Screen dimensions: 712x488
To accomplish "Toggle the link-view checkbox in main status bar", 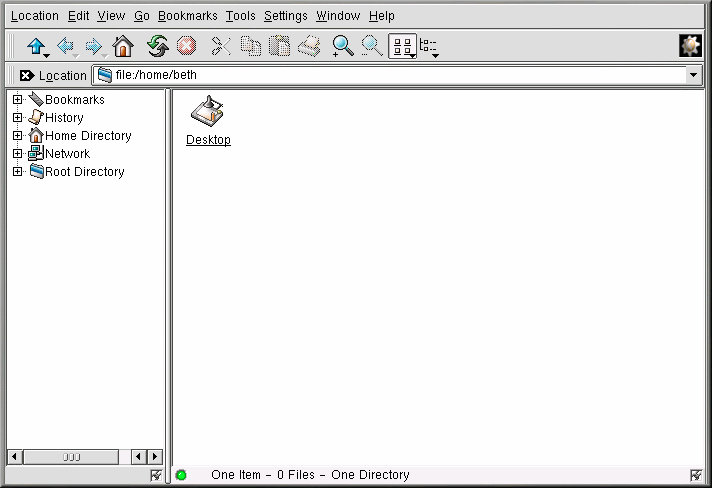I will pyautogui.click(x=696, y=475).
